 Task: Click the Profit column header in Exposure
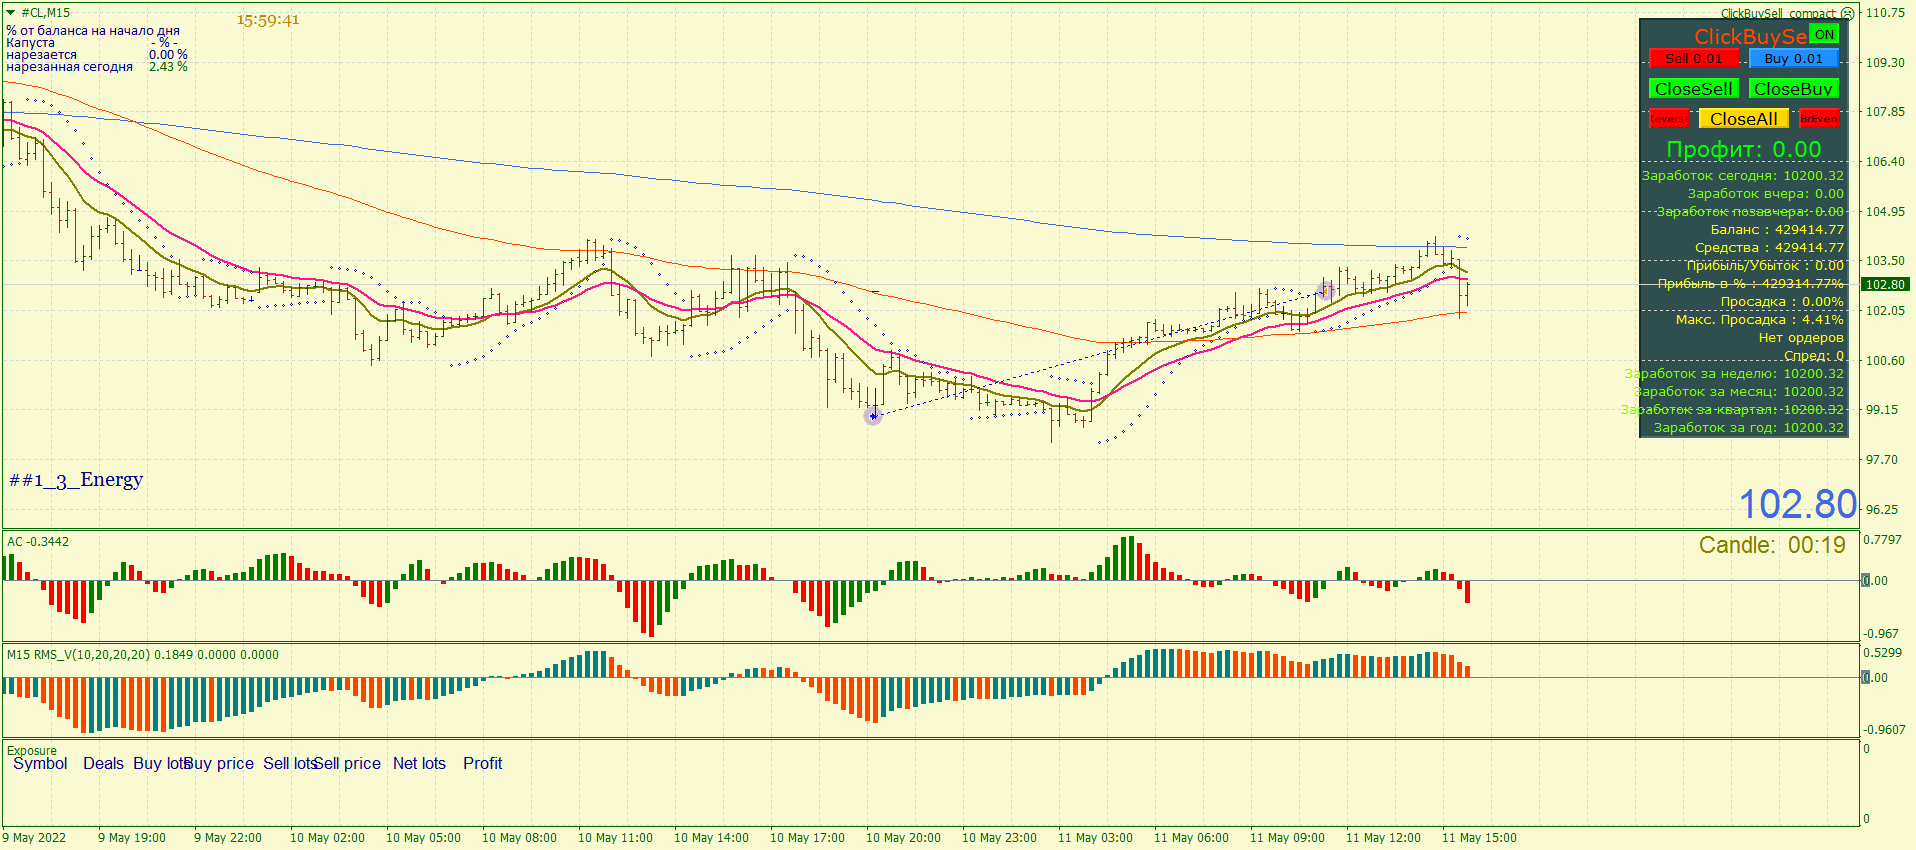tap(482, 764)
